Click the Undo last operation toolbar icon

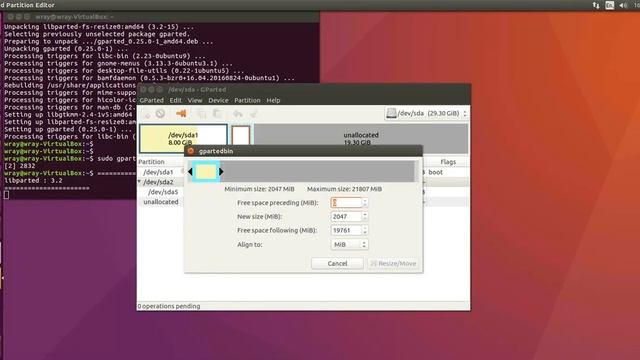tap(238, 113)
